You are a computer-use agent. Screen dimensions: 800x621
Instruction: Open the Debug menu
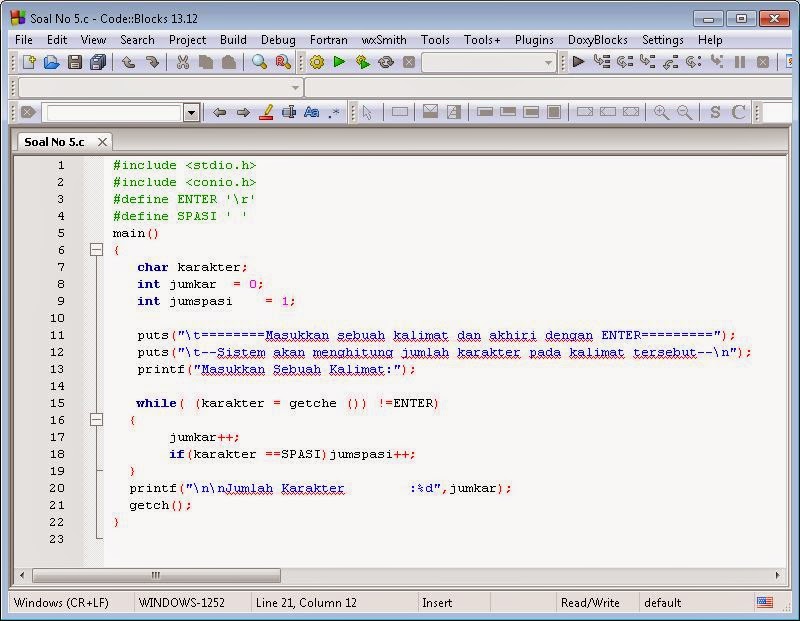[x=278, y=40]
